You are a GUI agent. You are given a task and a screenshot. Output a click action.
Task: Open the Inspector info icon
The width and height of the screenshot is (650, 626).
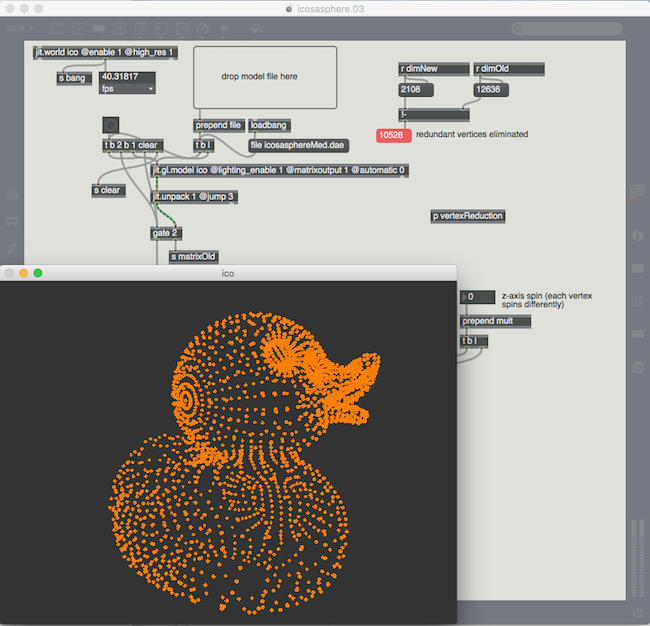point(638,235)
